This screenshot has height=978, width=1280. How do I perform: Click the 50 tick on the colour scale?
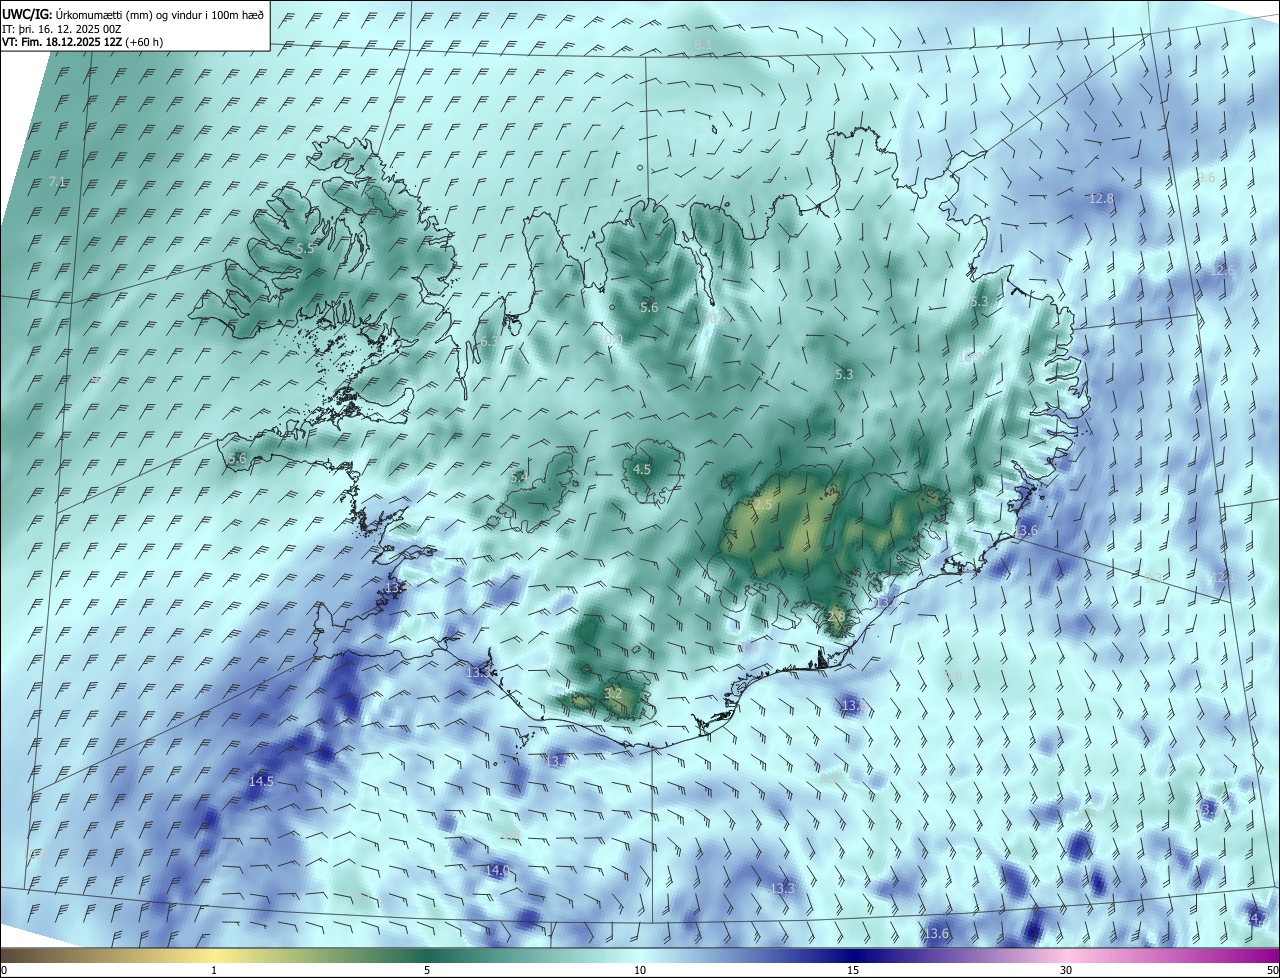(1272, 970)
